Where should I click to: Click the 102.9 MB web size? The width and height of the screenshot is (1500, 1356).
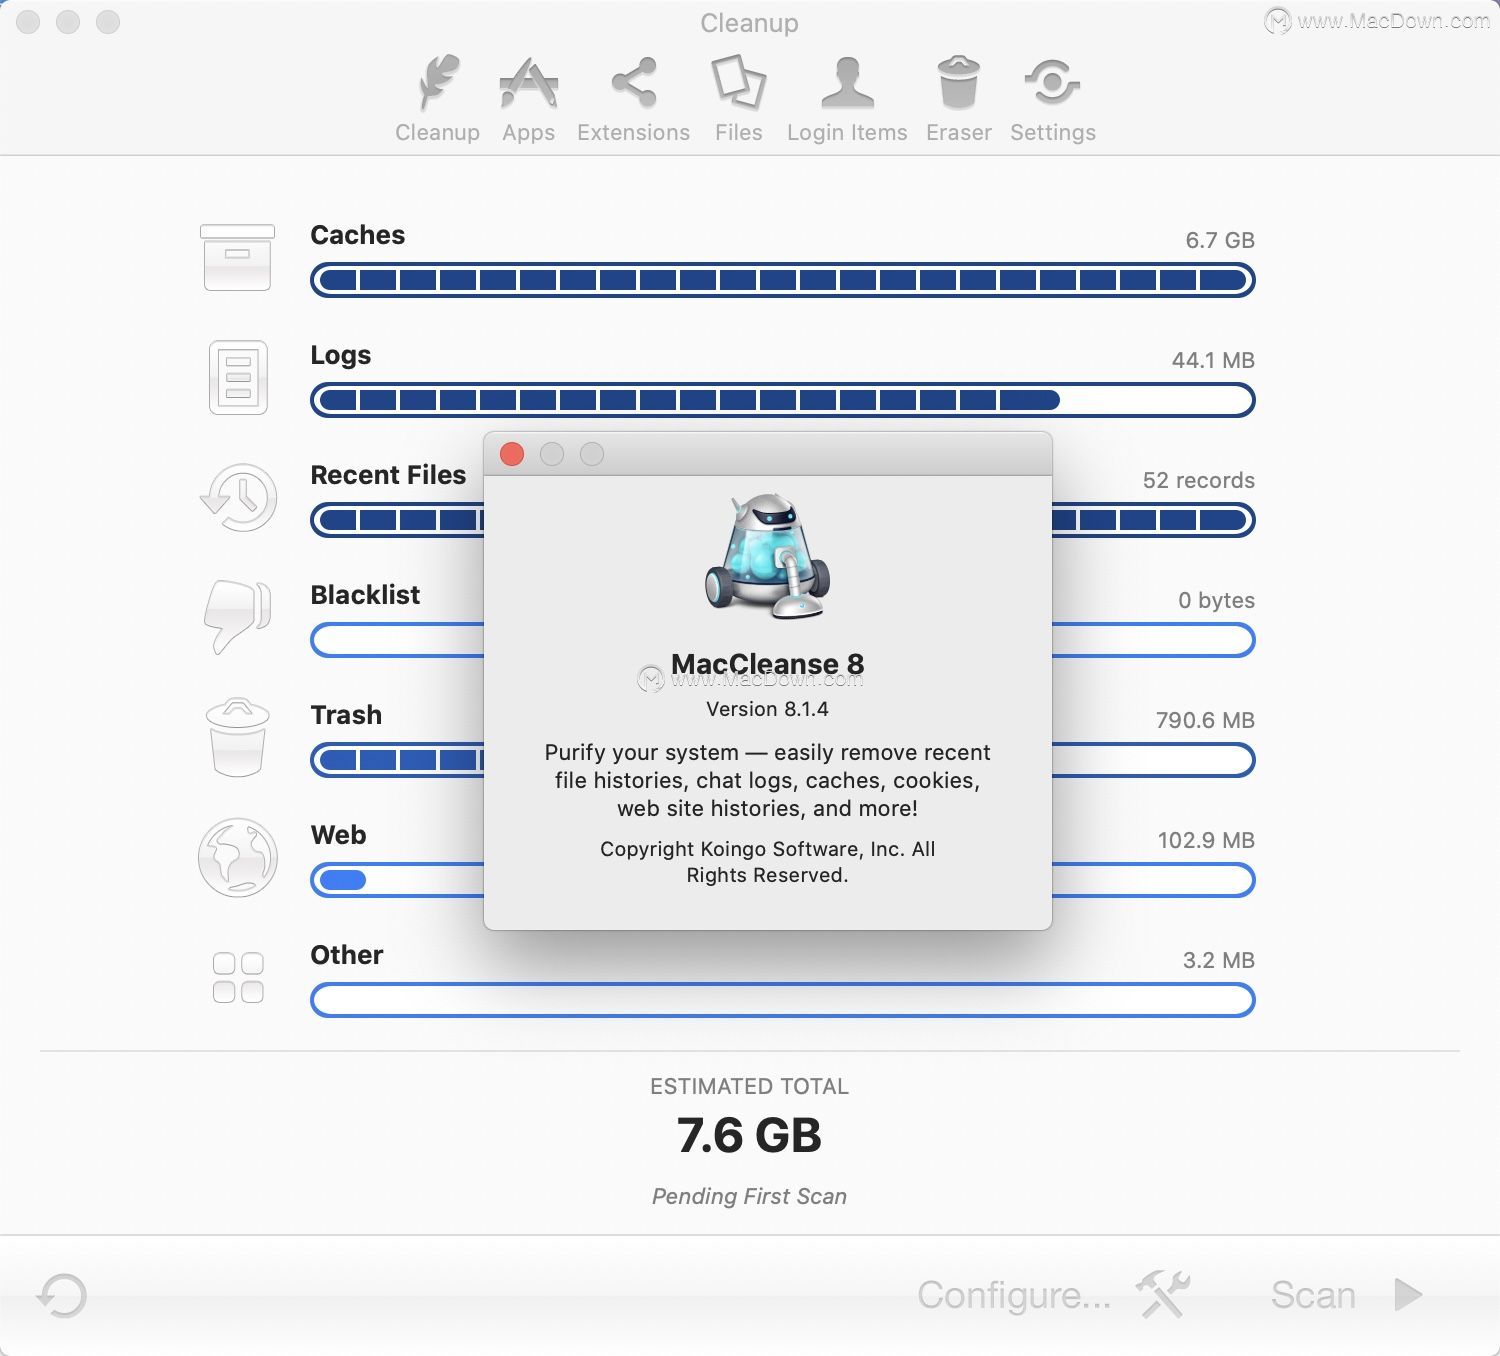click(1206, 840)
